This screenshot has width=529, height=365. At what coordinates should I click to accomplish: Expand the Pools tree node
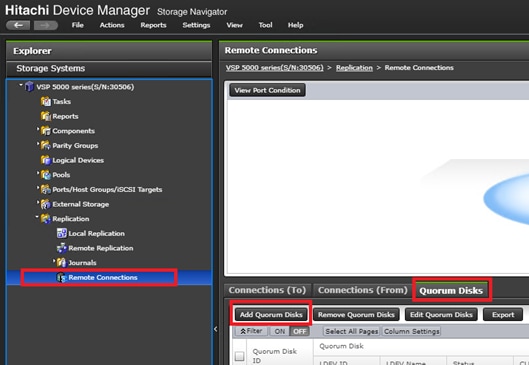tap(38, 173)
